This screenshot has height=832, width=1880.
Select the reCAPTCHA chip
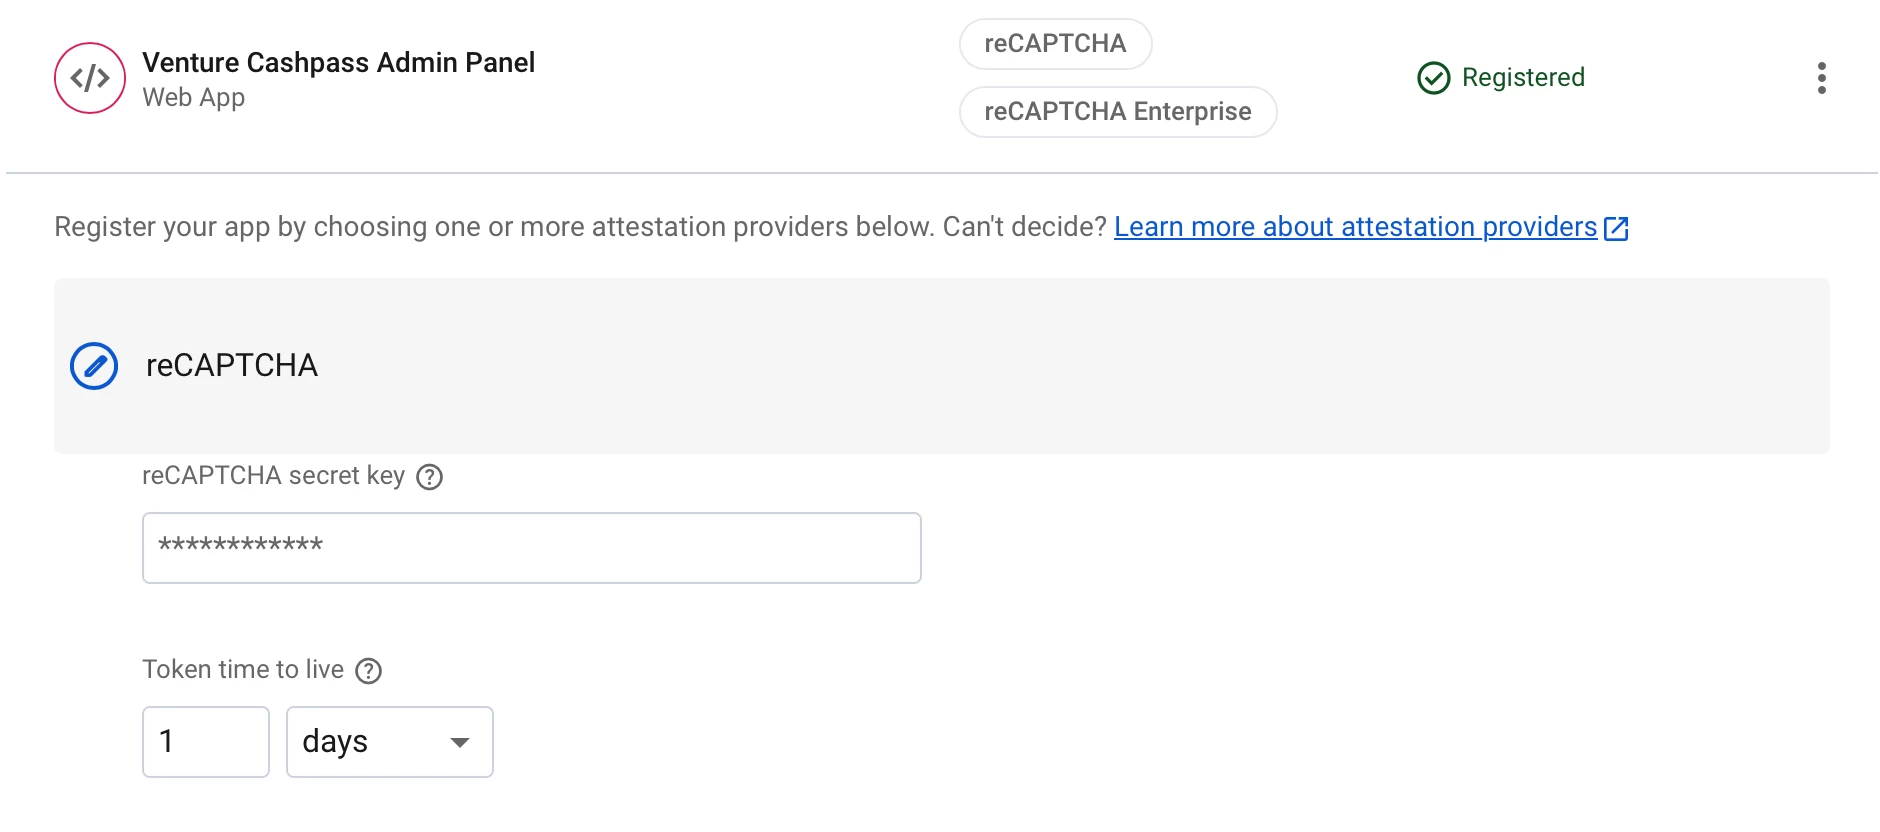1055,44
